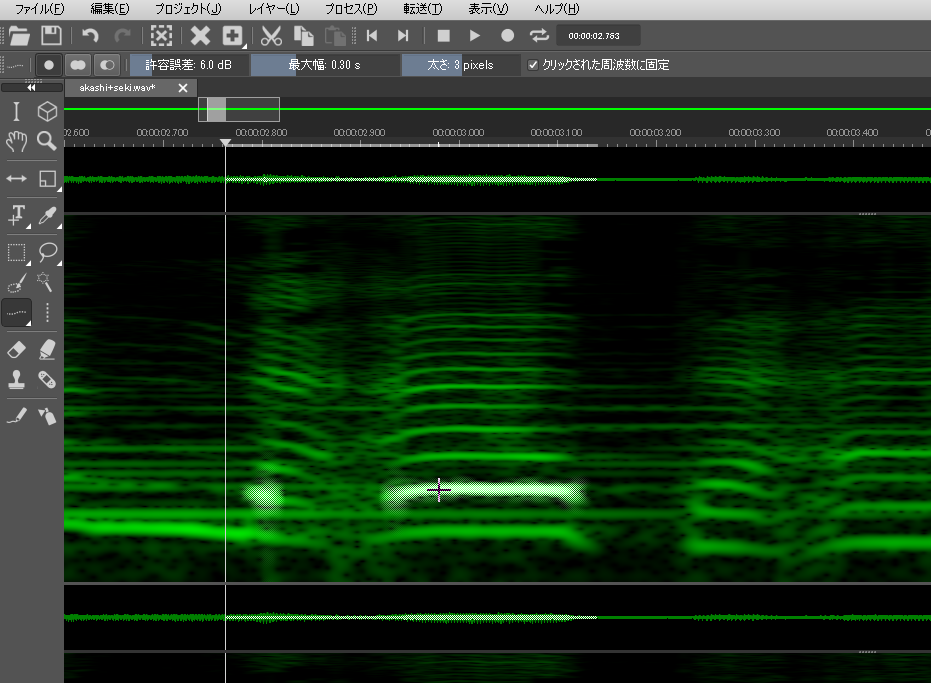Click the save floppy disk icon

click(51, 36)
